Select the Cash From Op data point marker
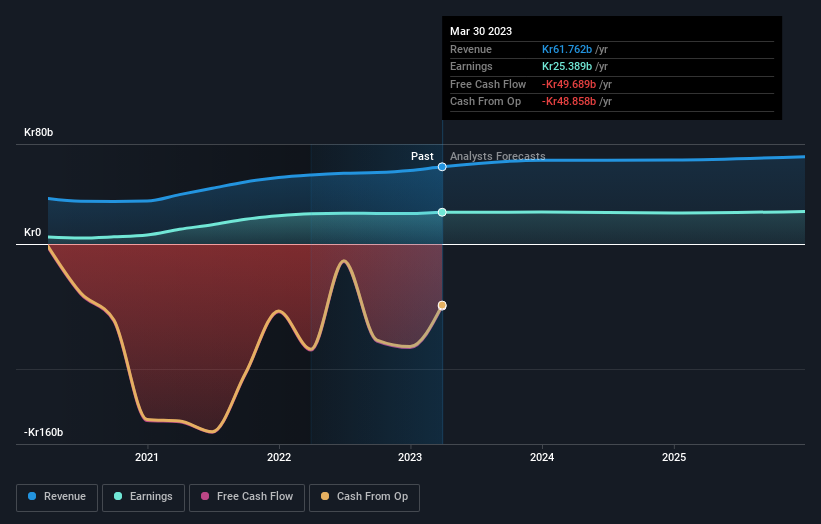Viewport: 821px width, 524px height. [x=442, y=305]
